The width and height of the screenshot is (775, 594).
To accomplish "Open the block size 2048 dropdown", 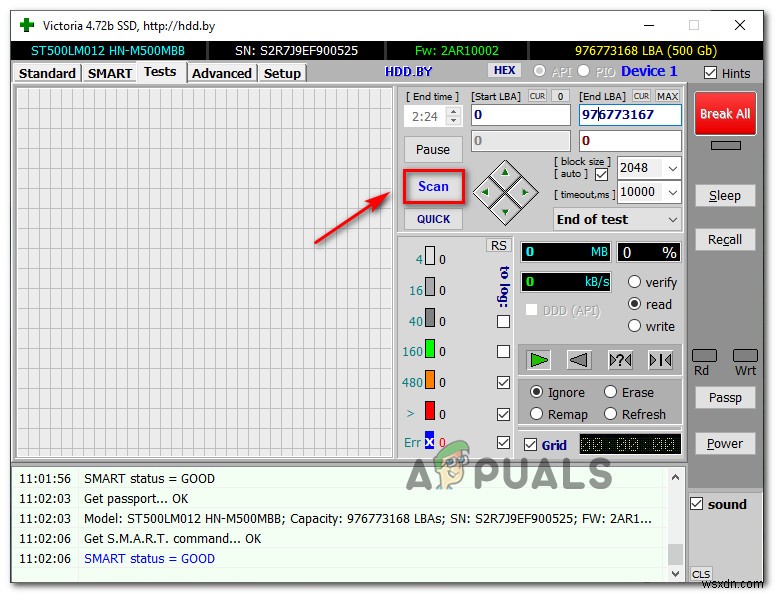I will (x=673, y=169).
